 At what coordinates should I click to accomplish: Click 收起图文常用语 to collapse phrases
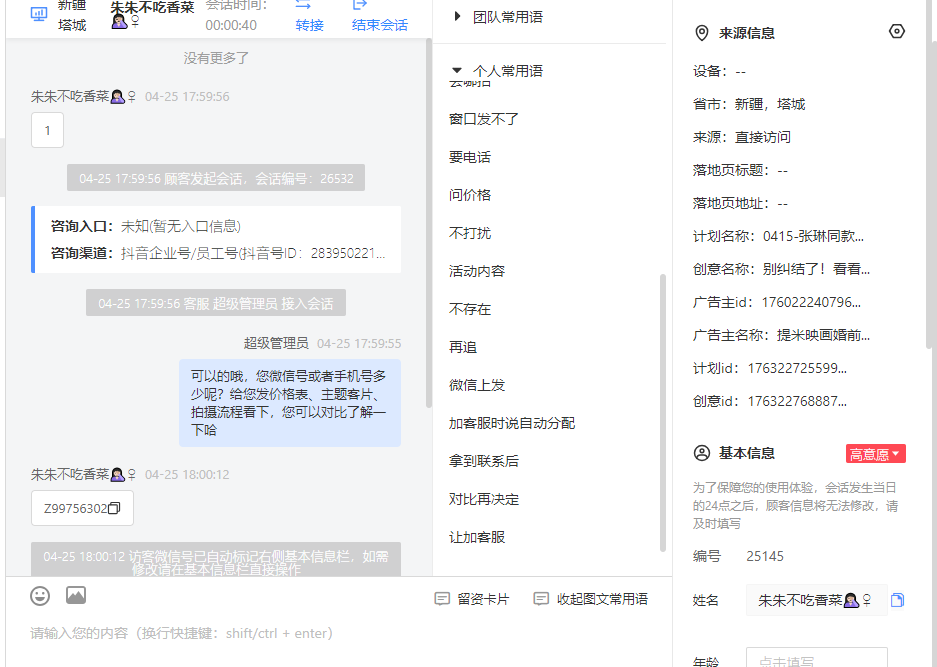590,599
